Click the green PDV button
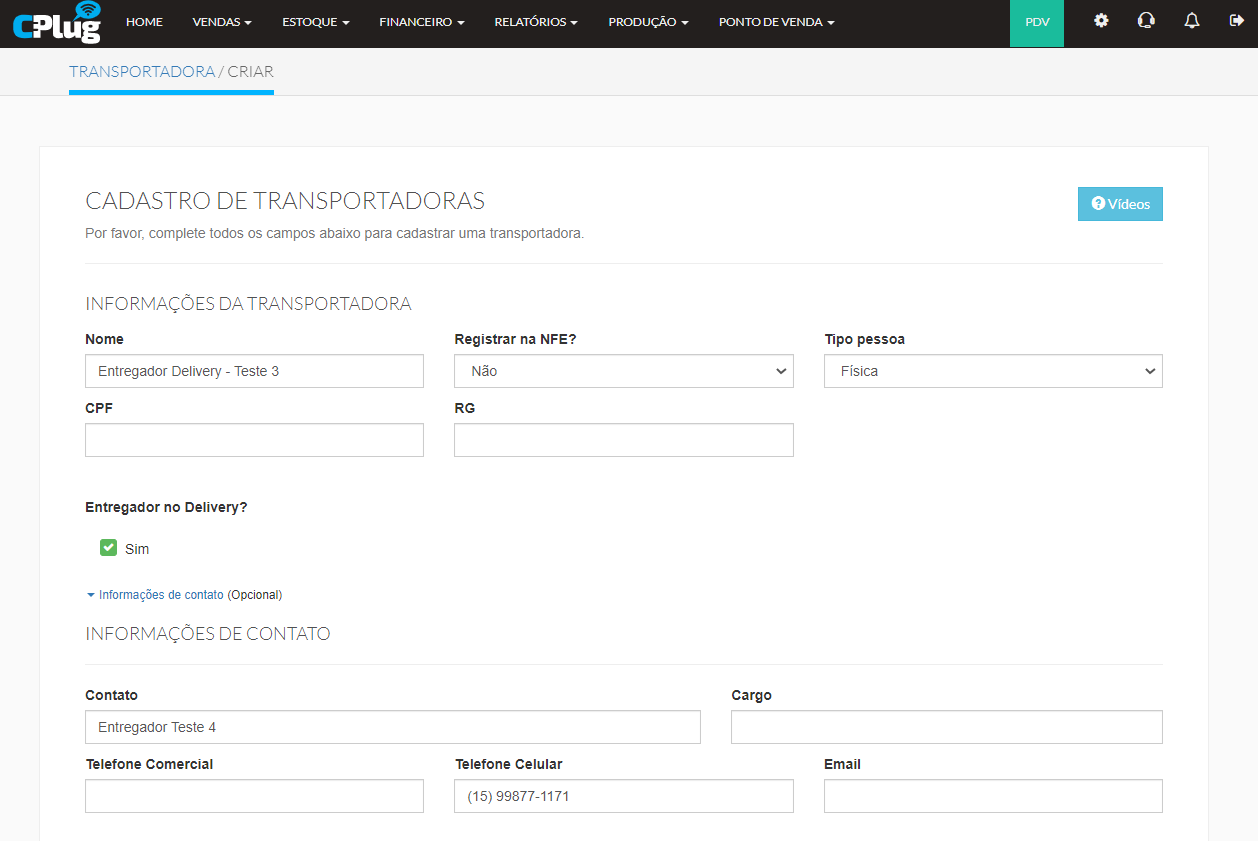This screenshot has width=1258, height=841. tap(1037, 23)
